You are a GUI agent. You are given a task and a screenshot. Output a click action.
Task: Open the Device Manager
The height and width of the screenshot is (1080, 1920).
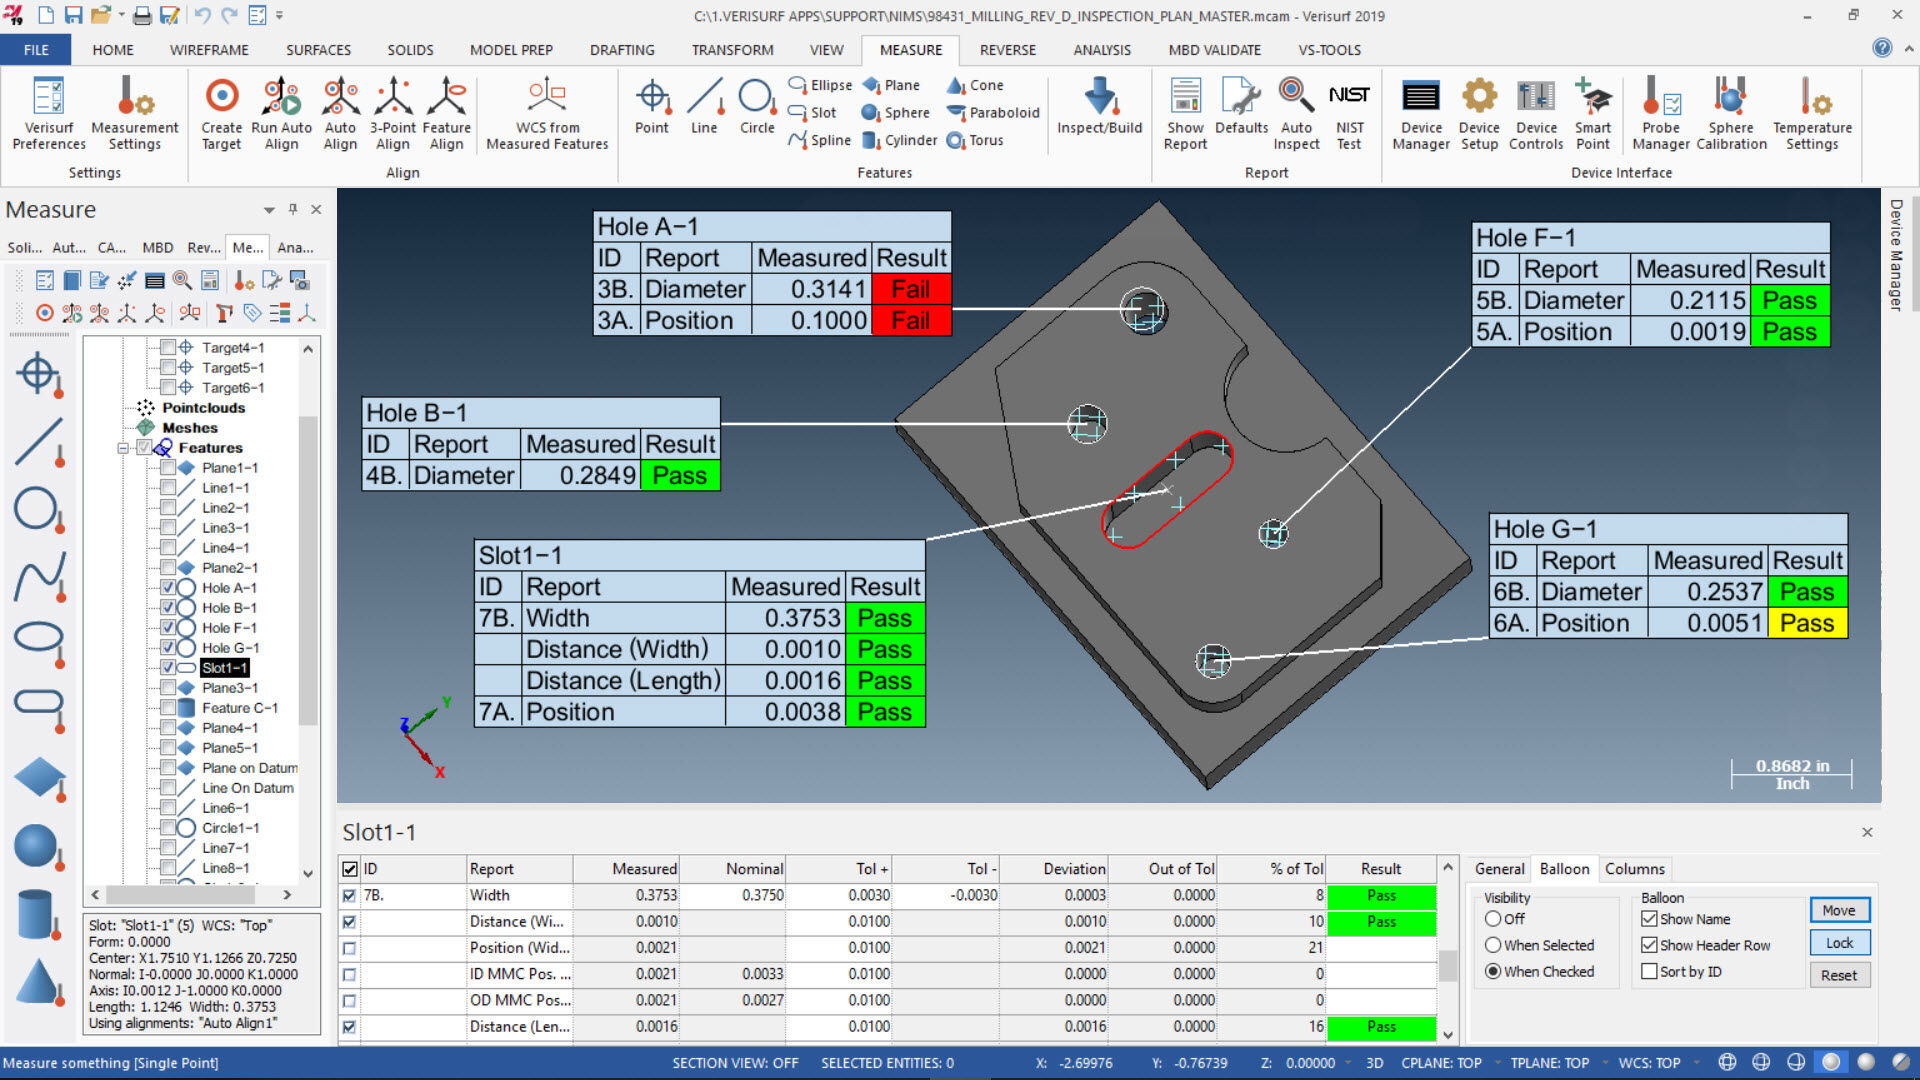click(x=1420, y=112)
